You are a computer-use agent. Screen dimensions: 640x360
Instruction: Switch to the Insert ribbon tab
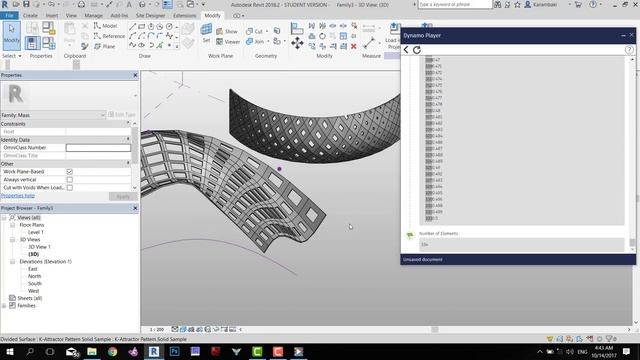52,16
